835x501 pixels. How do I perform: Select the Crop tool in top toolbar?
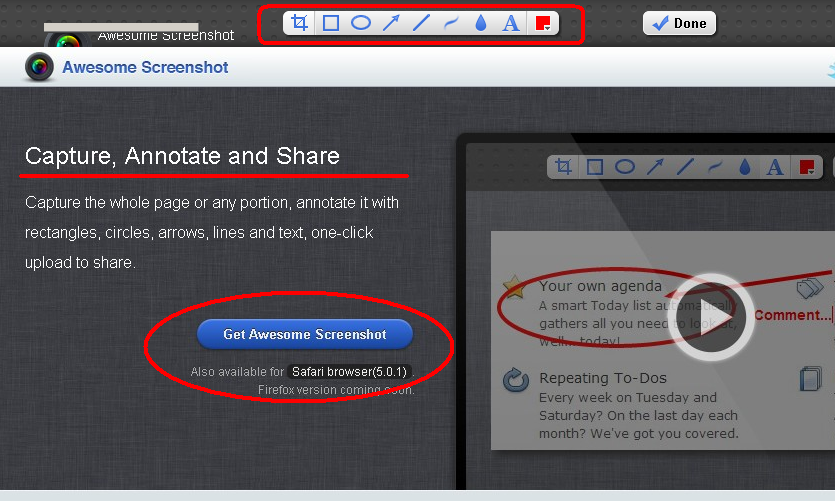tap(299, 23)
